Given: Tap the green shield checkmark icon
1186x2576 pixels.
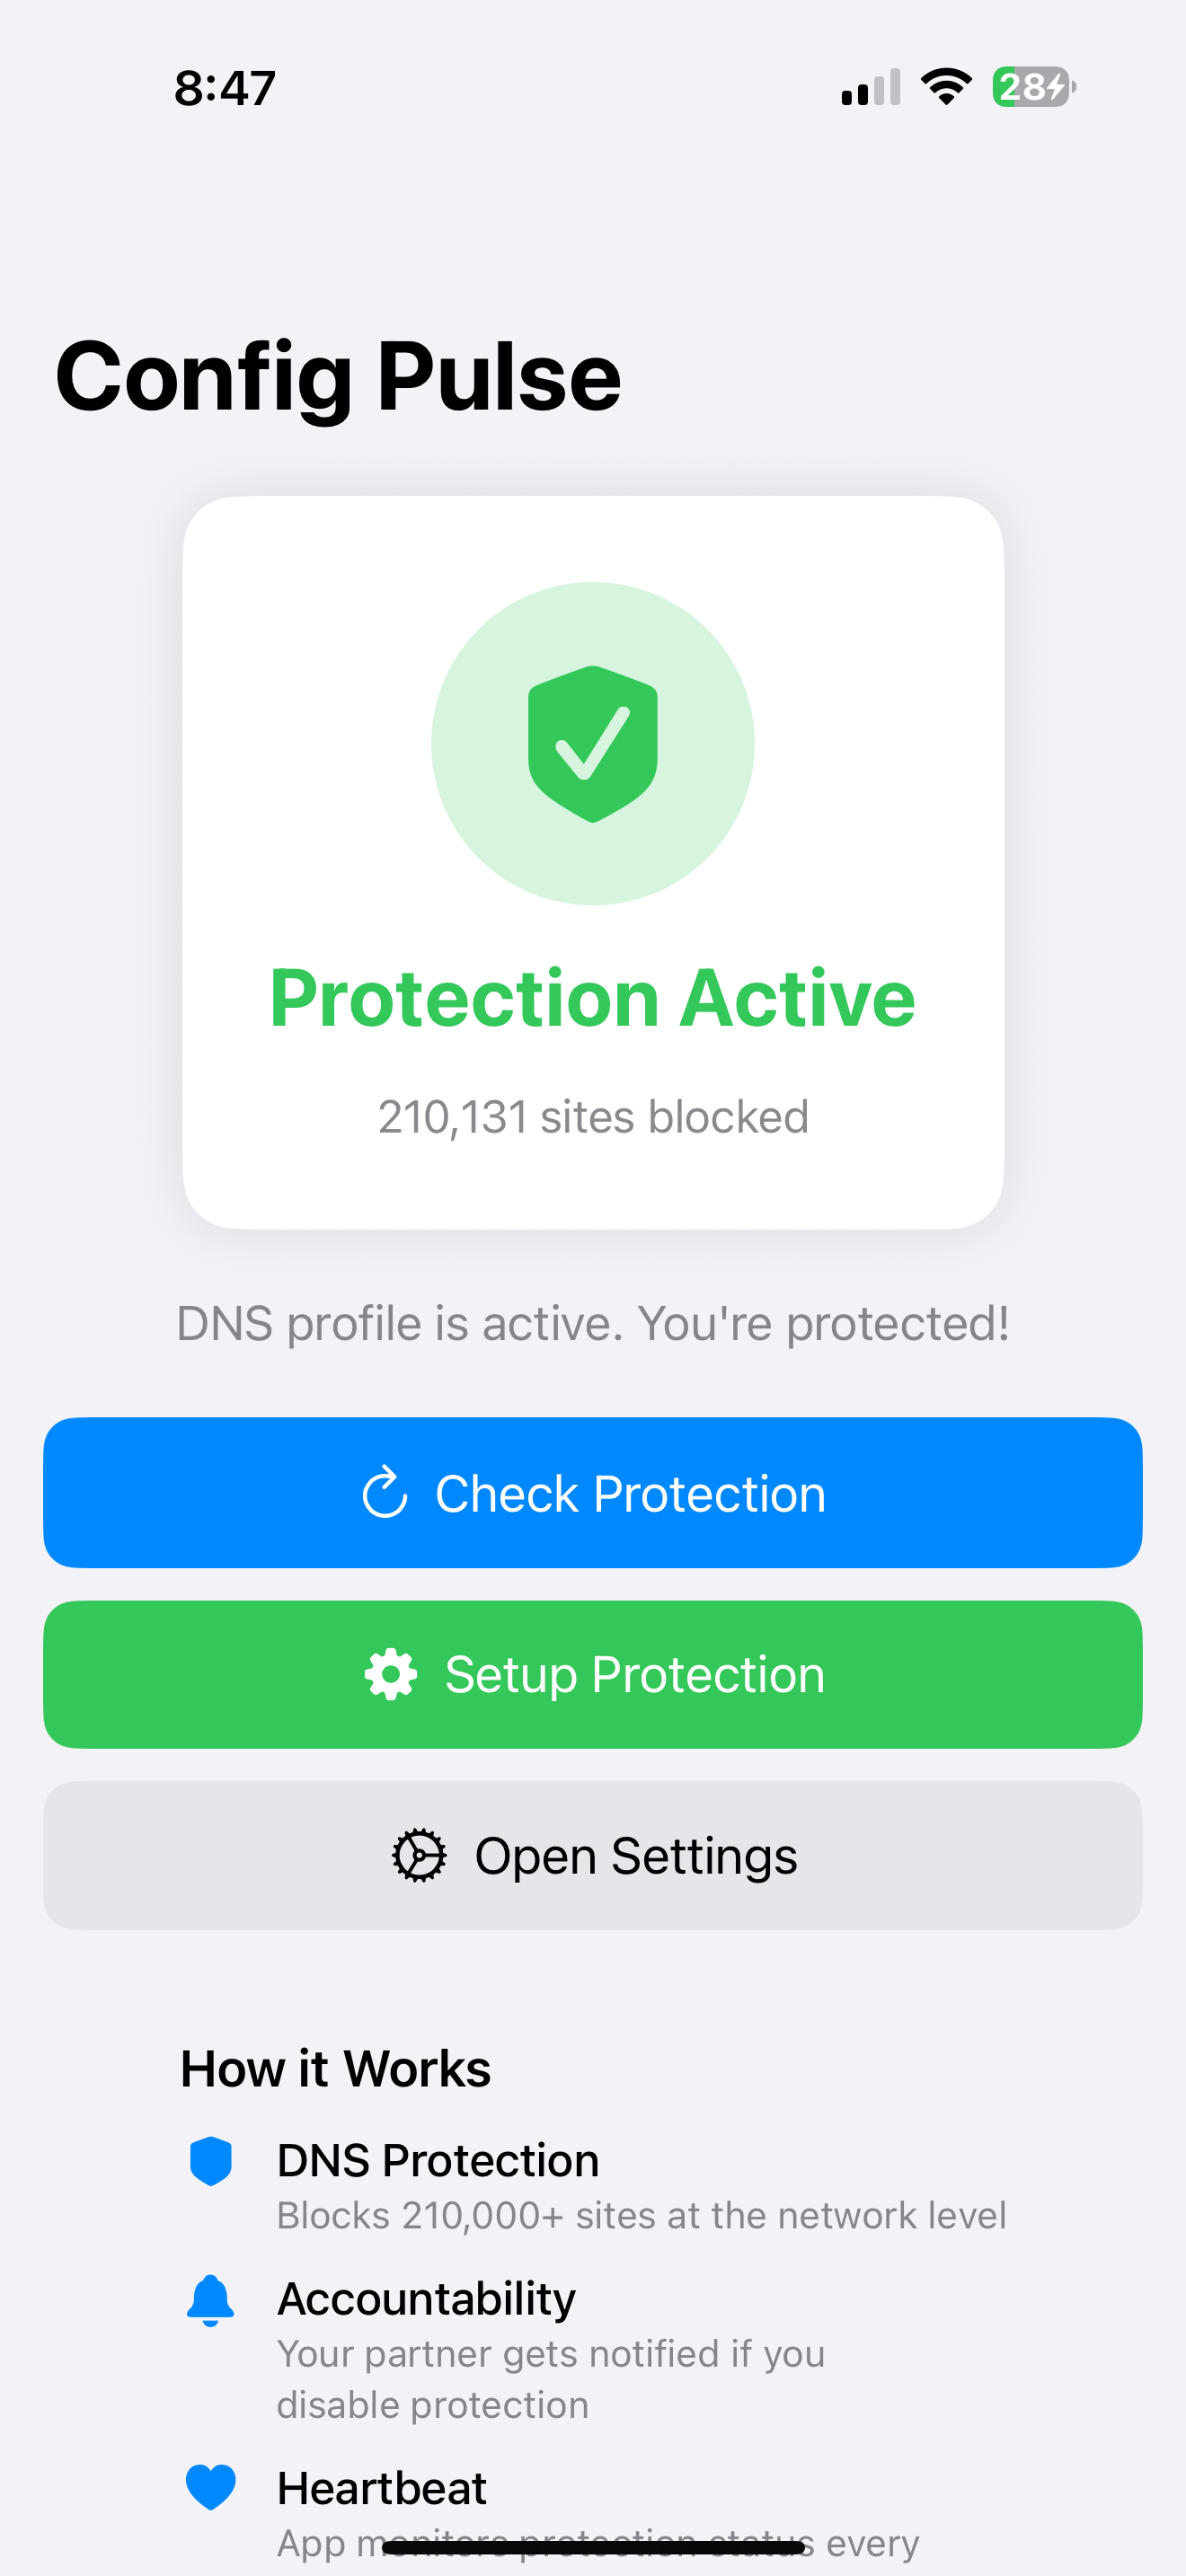Looking at the screenshot, I should click(x=593, y=744).
